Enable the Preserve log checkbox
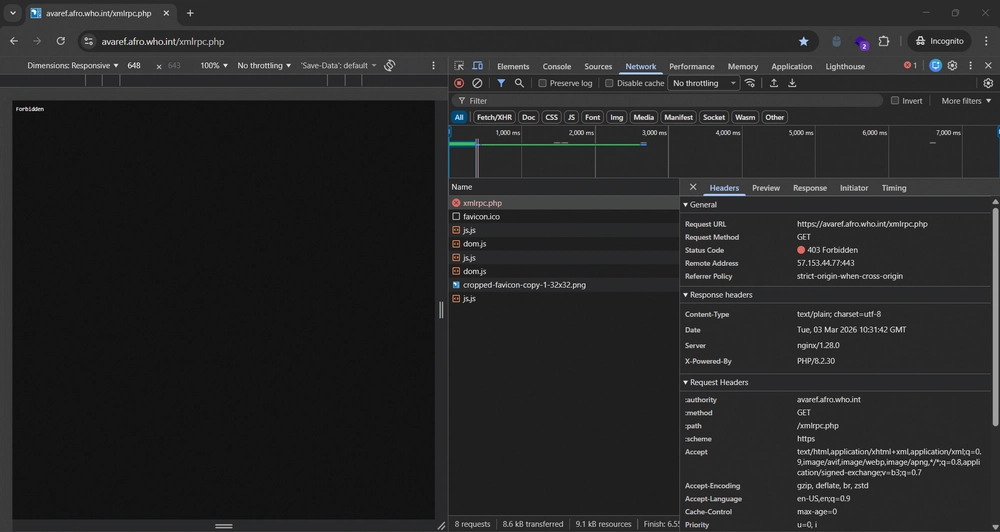This screenshot has width=1000, height=532. pyautogui.click(x=542, y=83)
